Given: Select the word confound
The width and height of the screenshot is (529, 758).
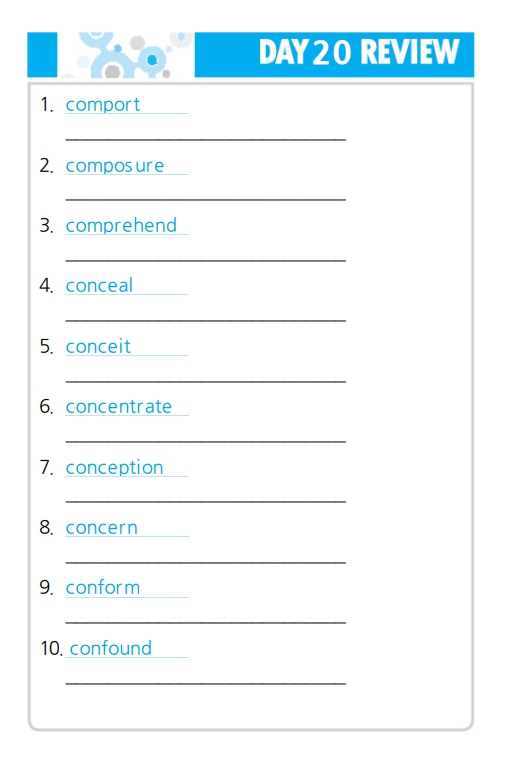Looking at the screenshot, I should [111, 648].
